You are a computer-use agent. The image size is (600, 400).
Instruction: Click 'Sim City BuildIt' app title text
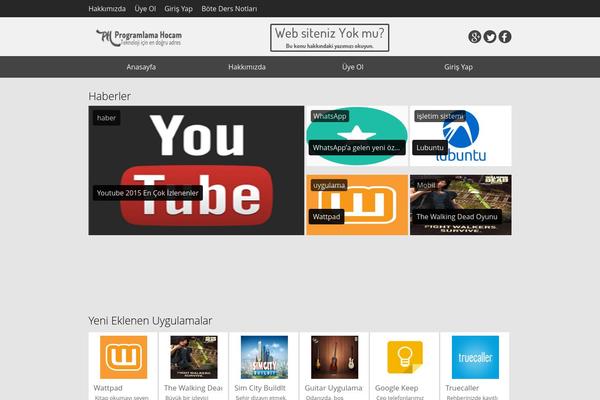(260, 388)
